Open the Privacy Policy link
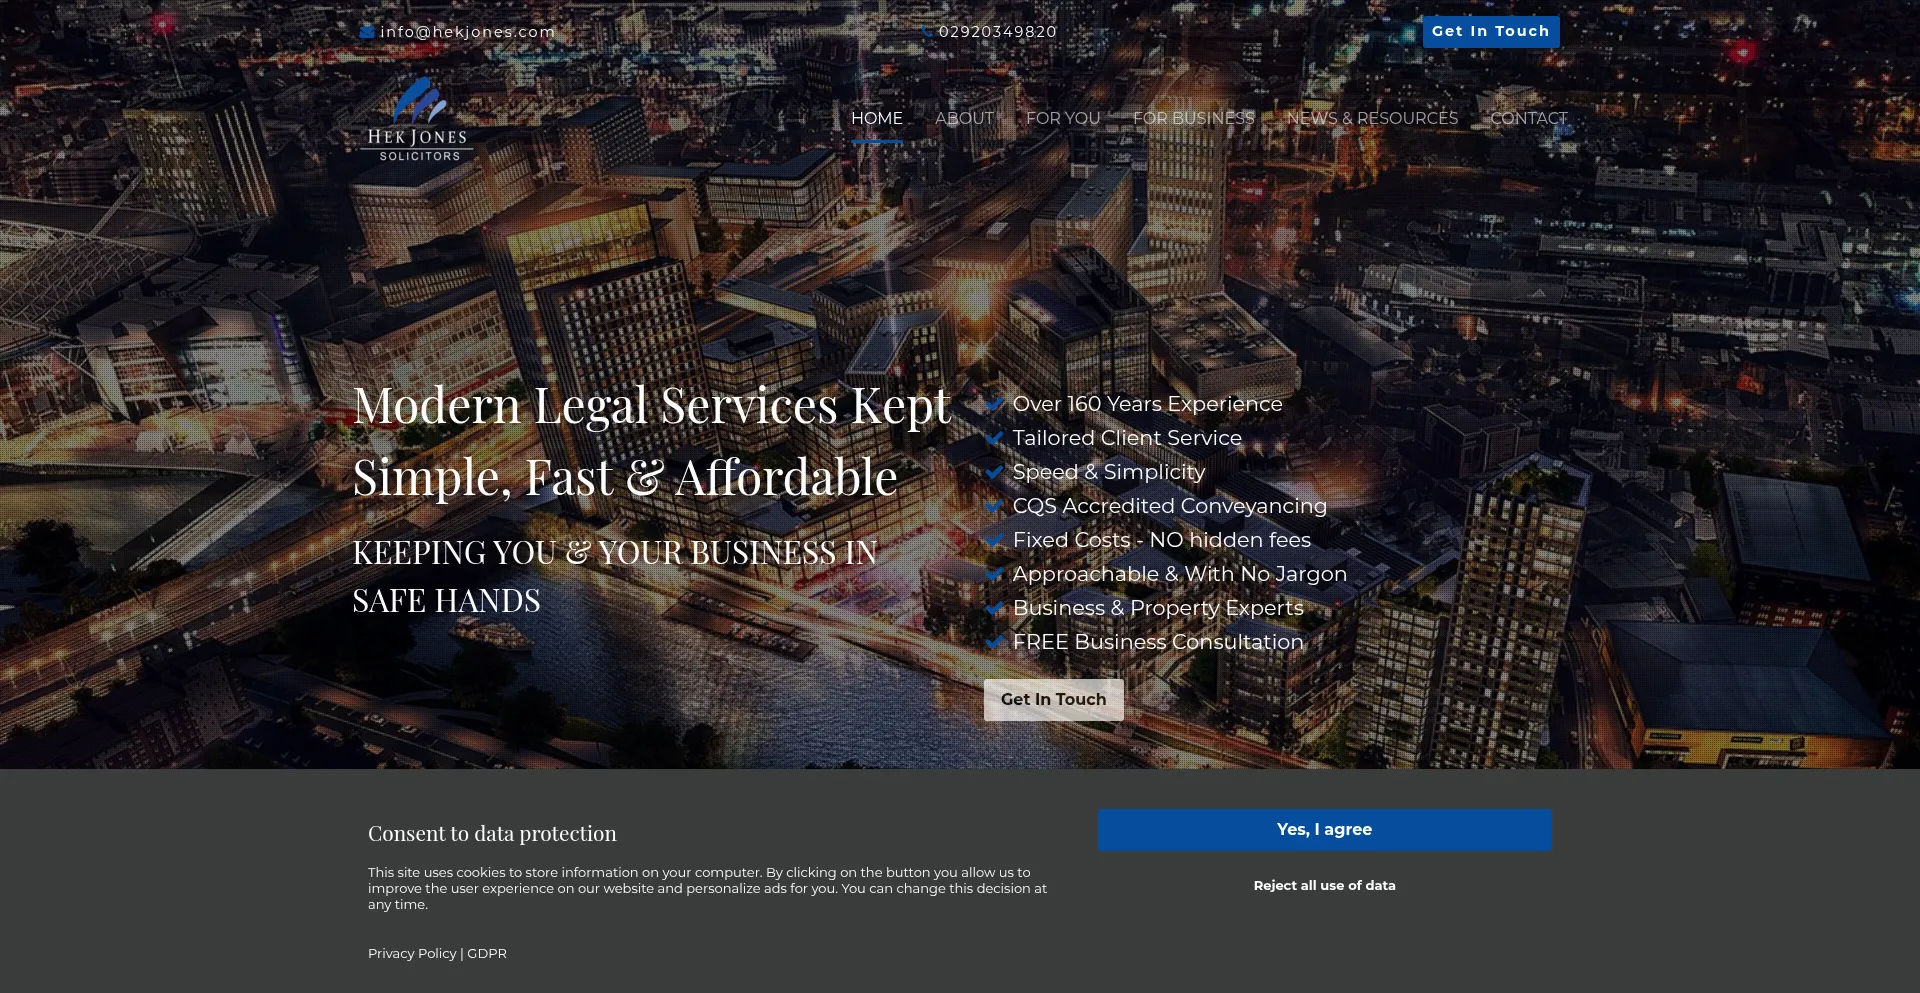The height and width of the screenshot is (993, 1920). click(x=412, y=953)
